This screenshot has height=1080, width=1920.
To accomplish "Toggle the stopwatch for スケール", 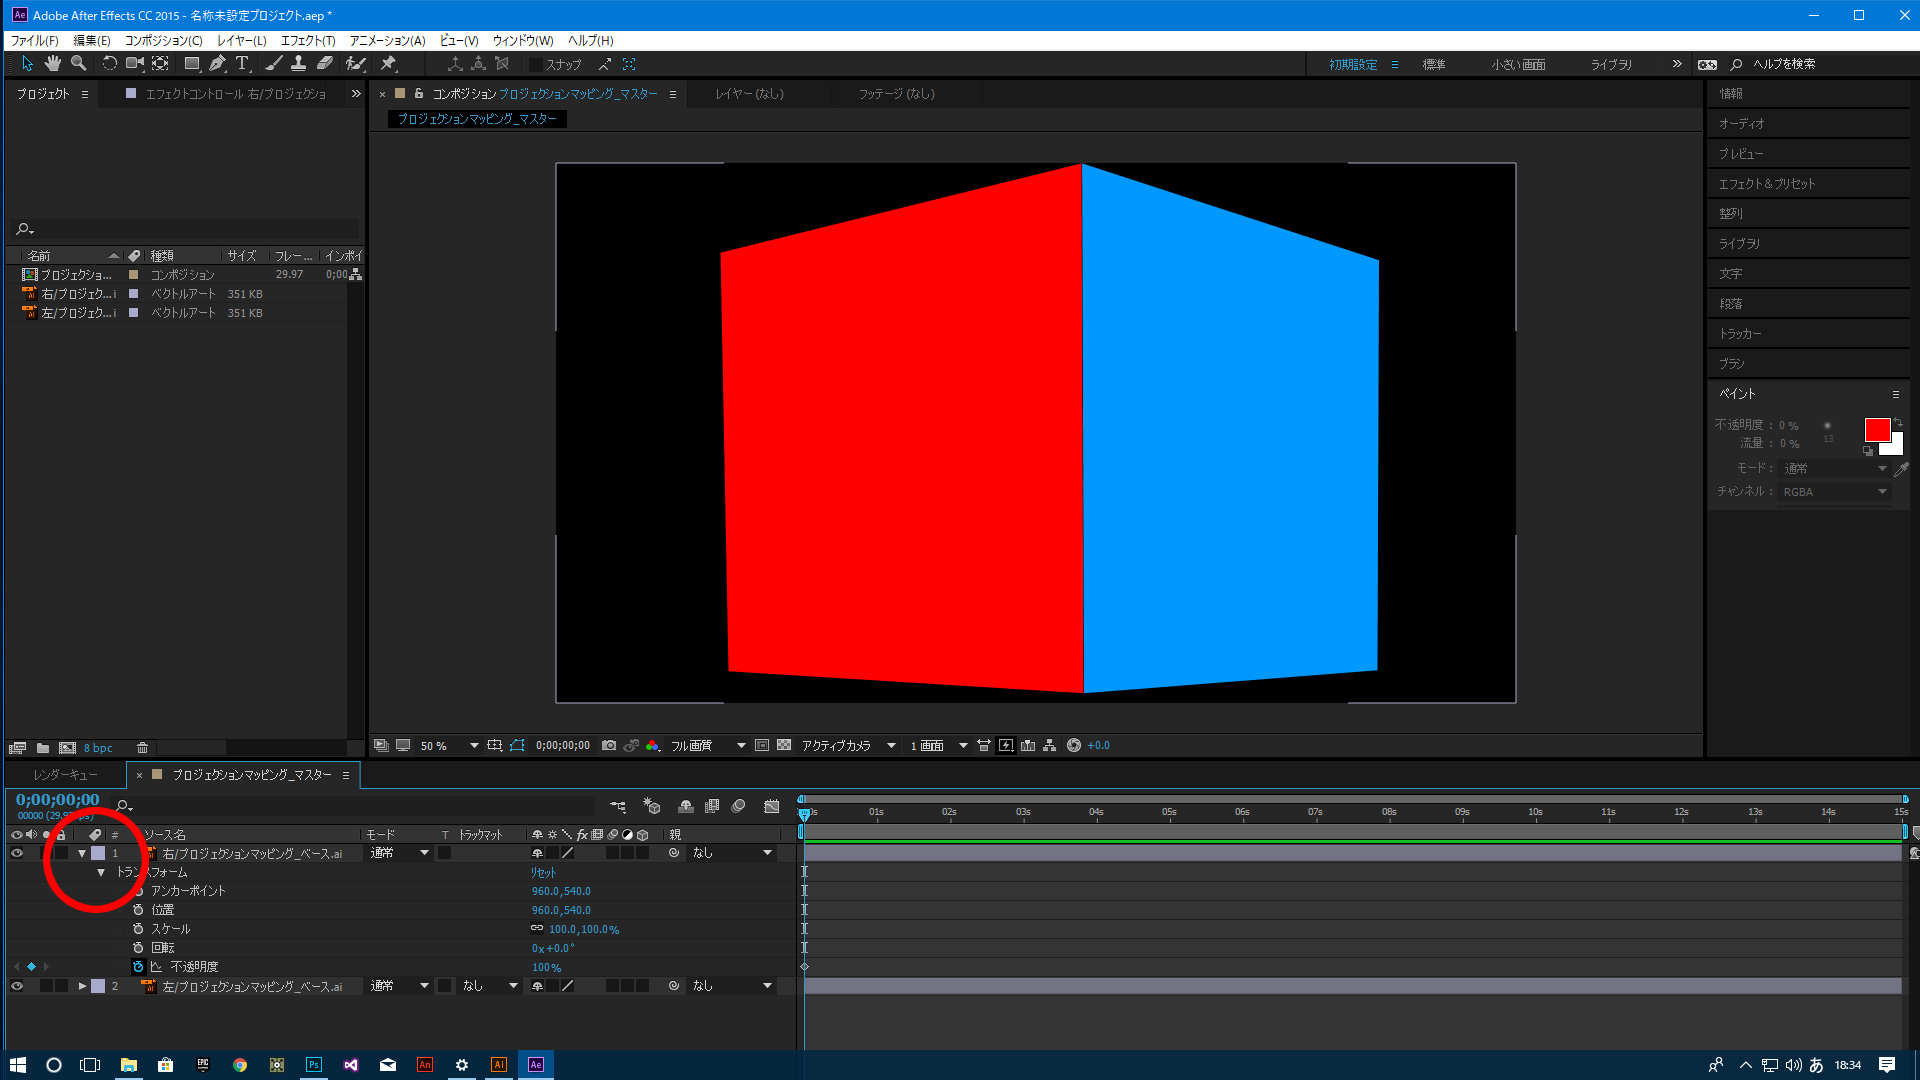I will point(138,929).
